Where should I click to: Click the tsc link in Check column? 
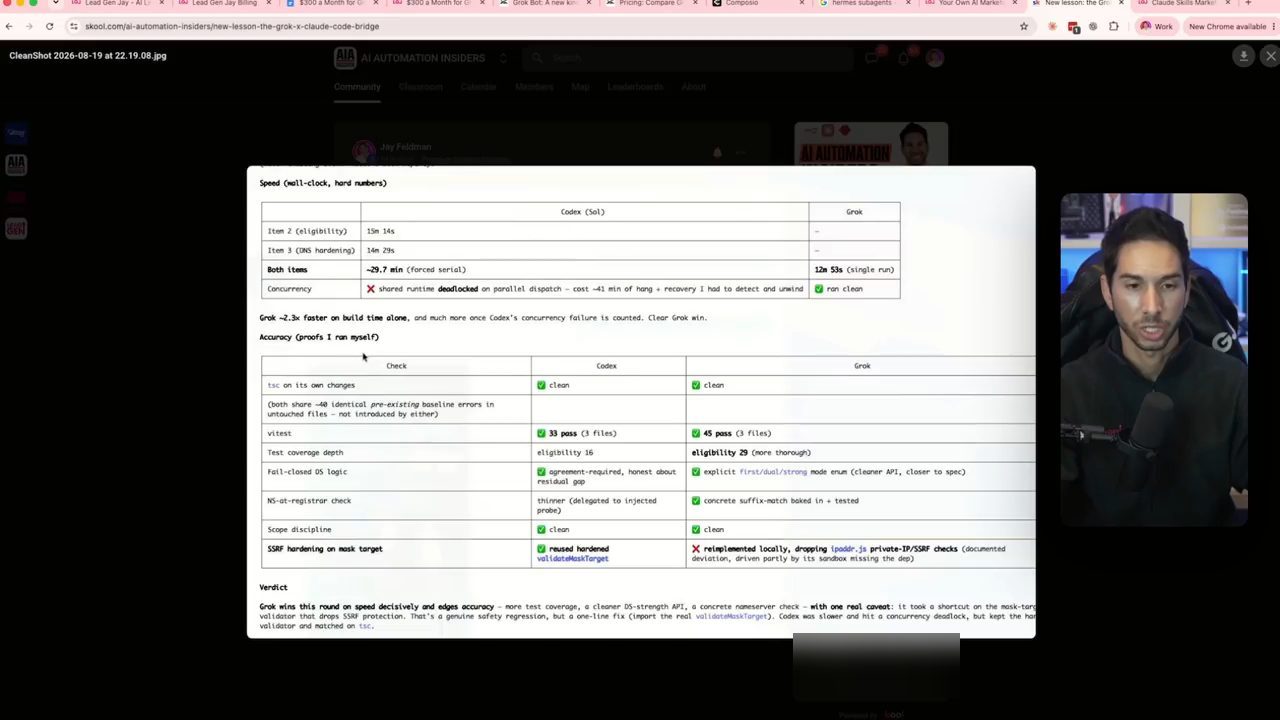tap(273, 385)
